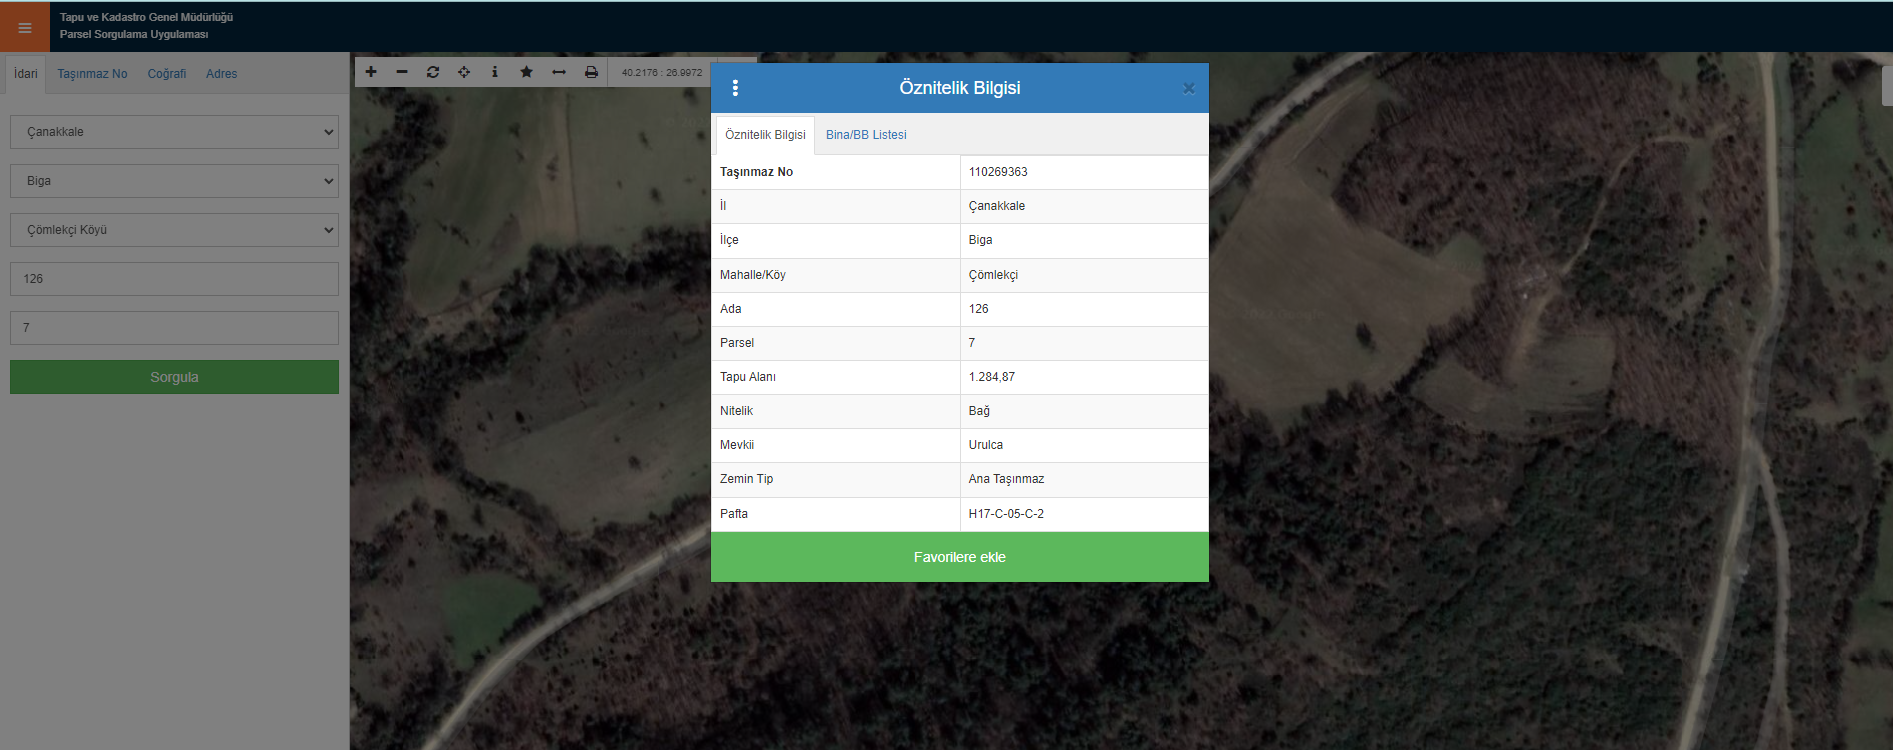Zoom in with the plus icon
Viewport: 1893px width, 750px height.
coord(371,72)
